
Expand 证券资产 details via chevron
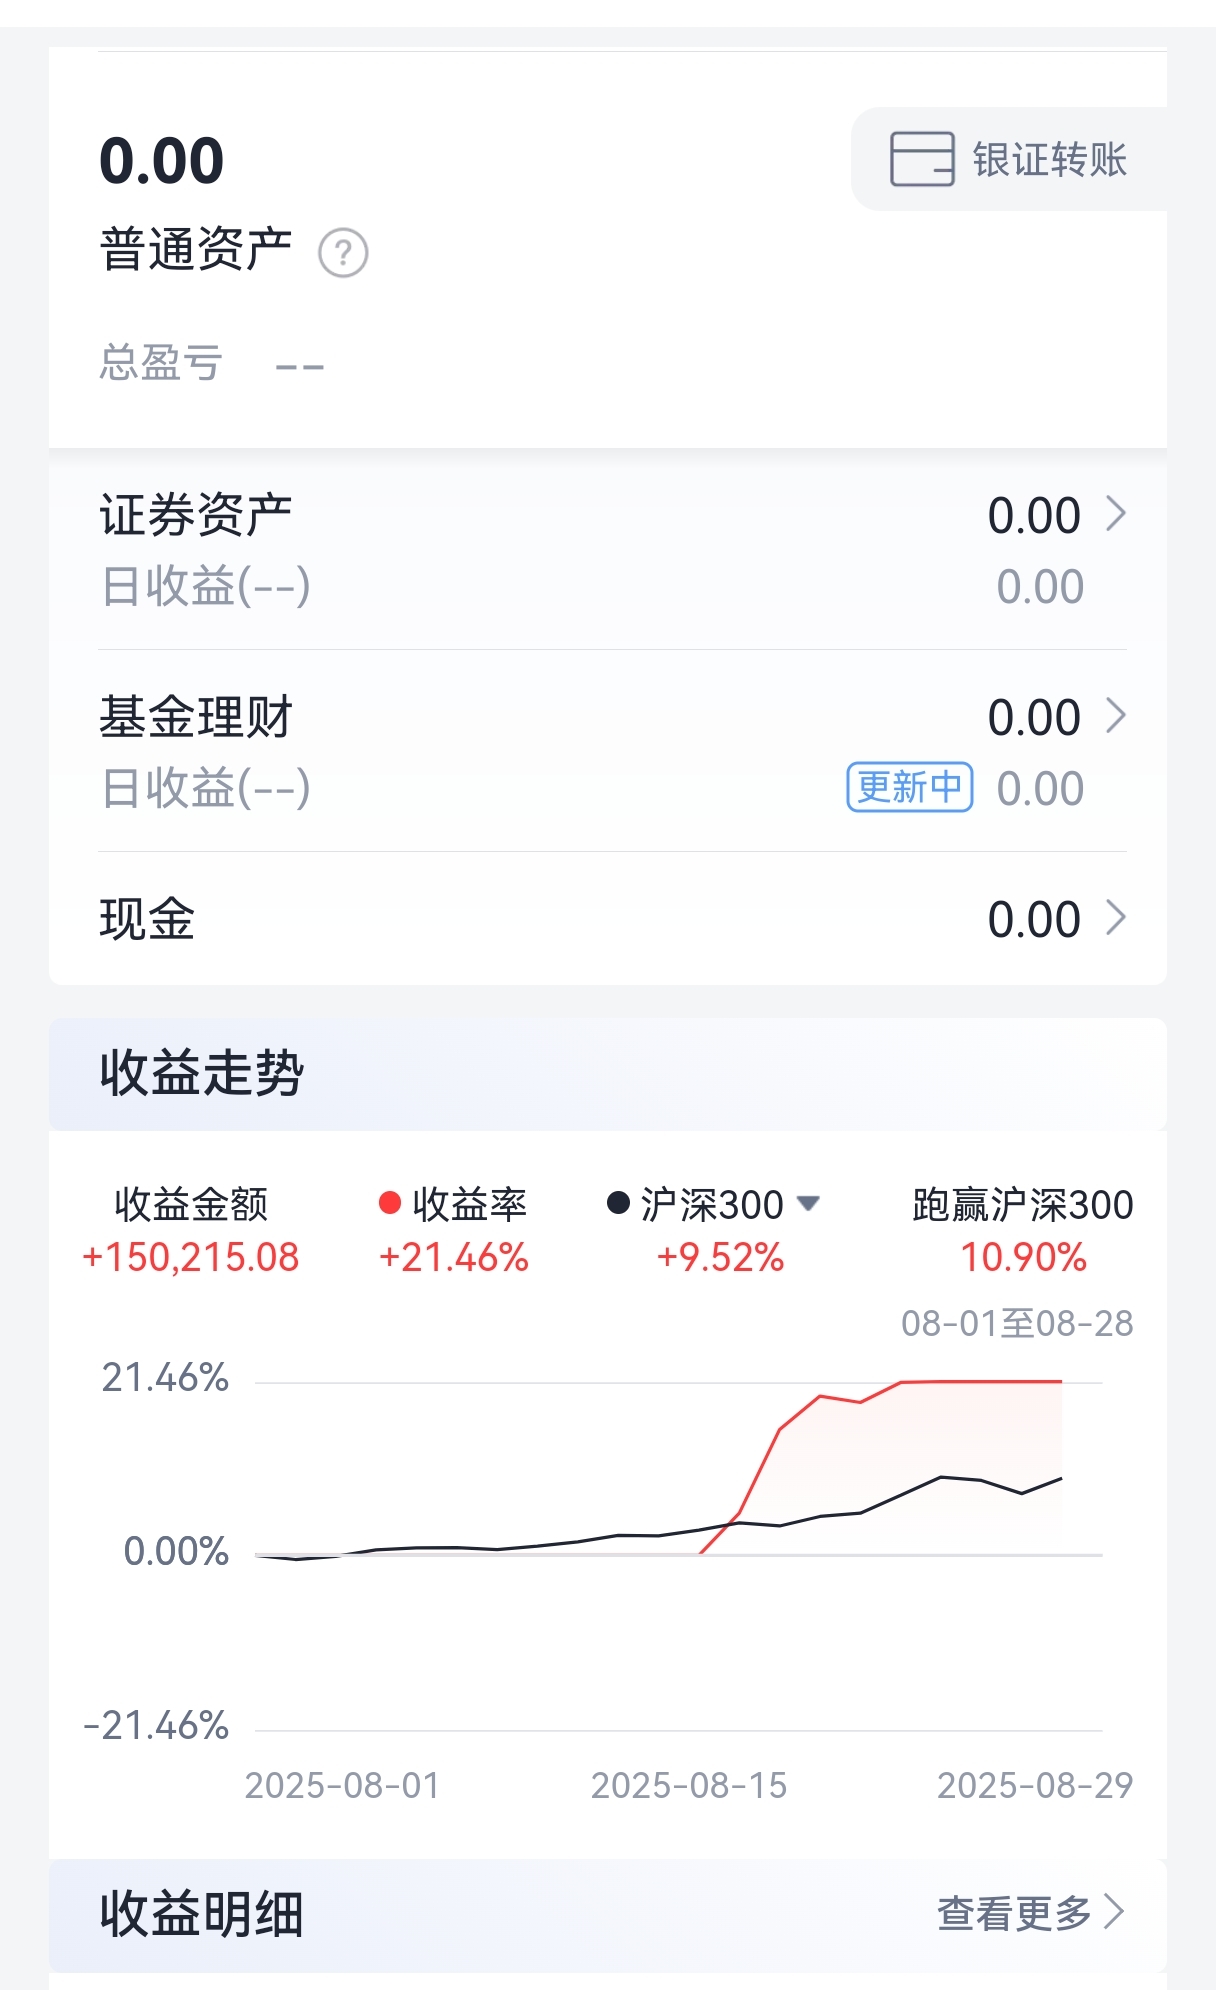1116,514
